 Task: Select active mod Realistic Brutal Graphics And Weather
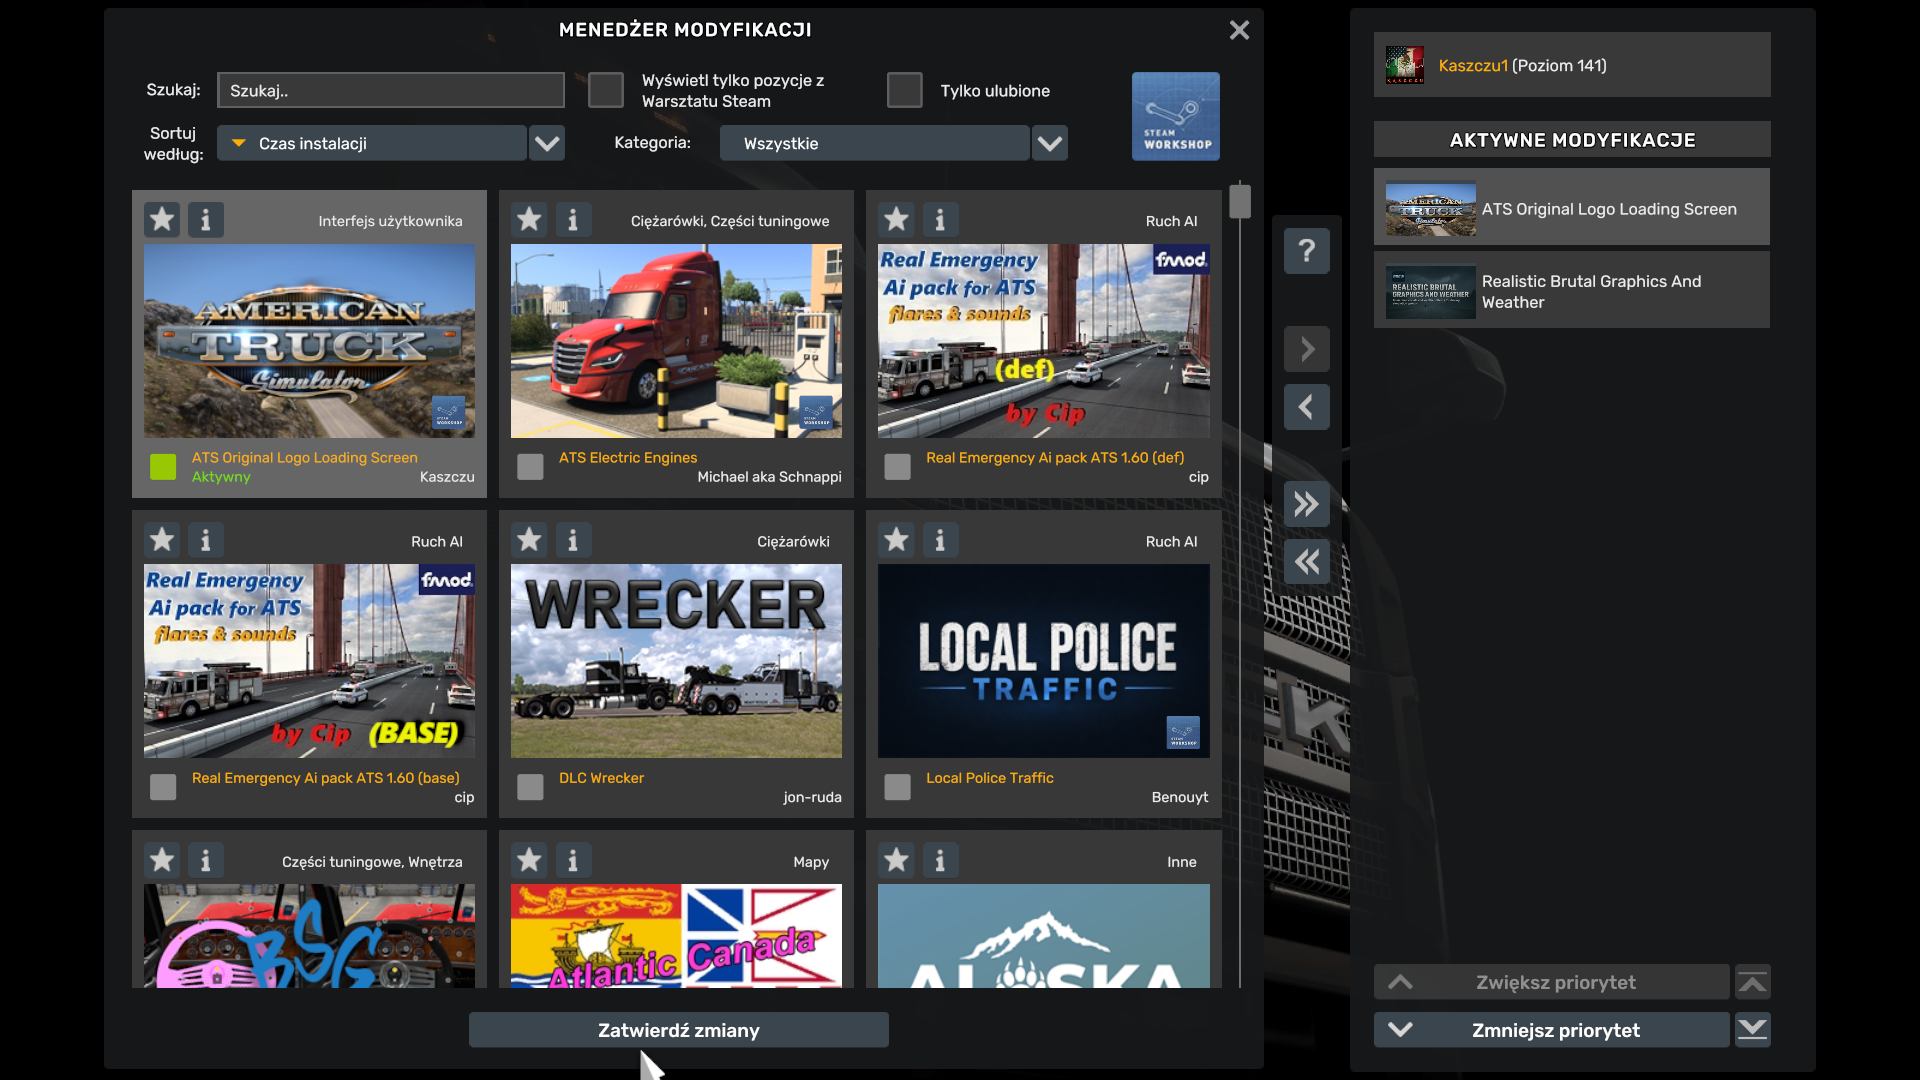[x=1572, y=290]
